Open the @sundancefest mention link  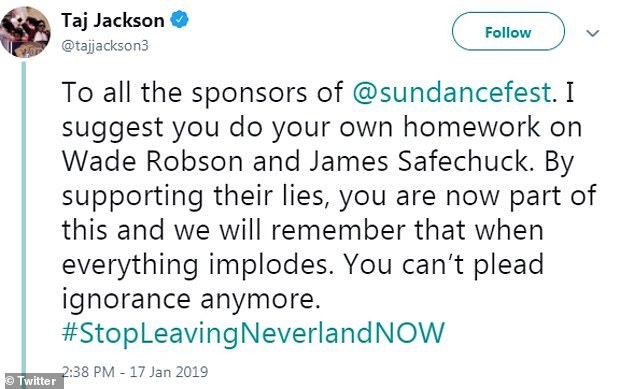pos(452,92)
